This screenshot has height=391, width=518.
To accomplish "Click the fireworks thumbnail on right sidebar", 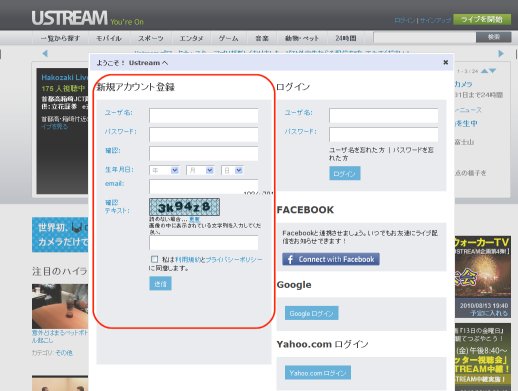I will pyautogui.click(x=483, y=277).
